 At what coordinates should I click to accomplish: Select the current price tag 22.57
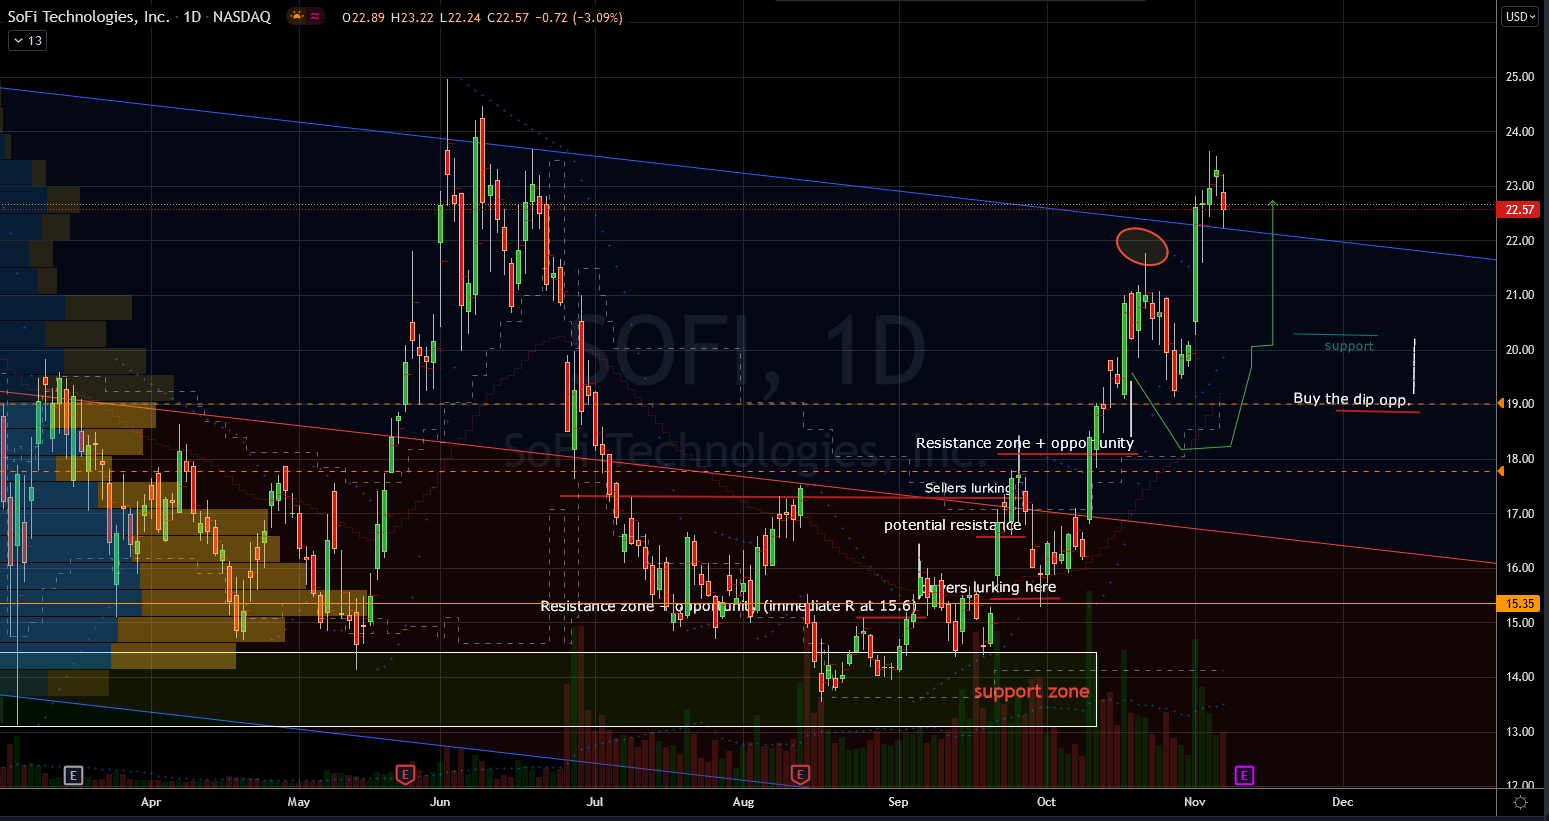coord(1519,210)
